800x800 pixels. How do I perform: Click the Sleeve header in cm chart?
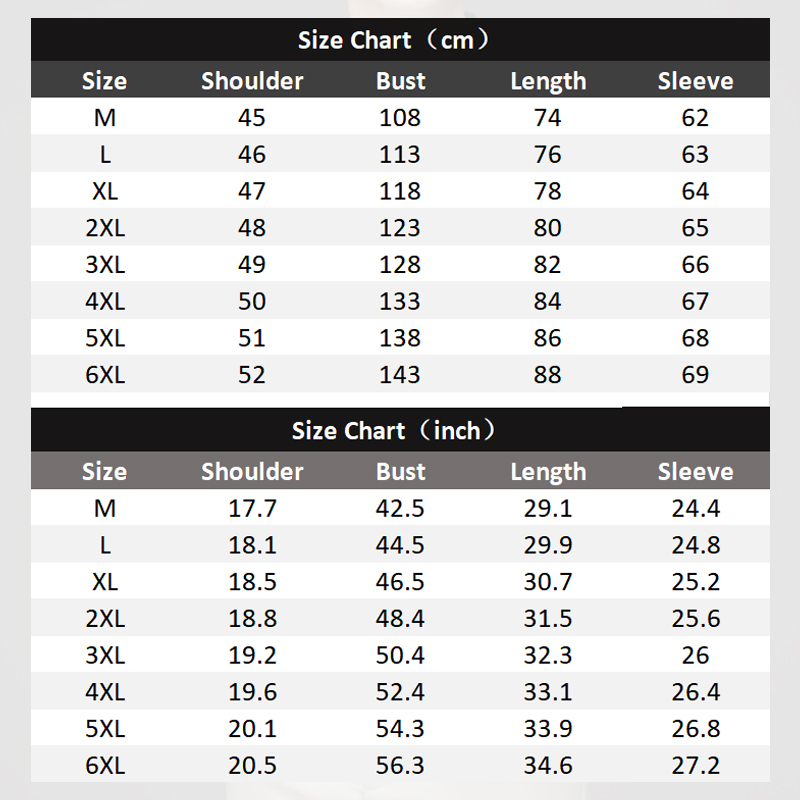click(695, 81)
